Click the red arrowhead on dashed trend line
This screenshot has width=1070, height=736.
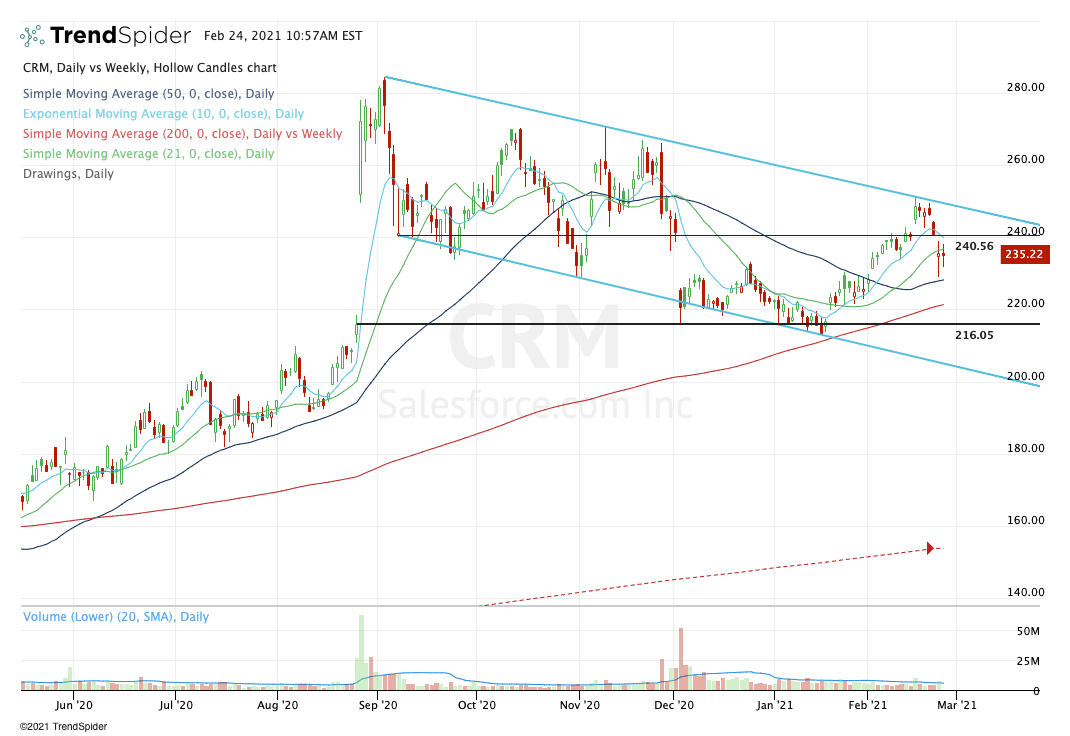(x=930, y=548)
